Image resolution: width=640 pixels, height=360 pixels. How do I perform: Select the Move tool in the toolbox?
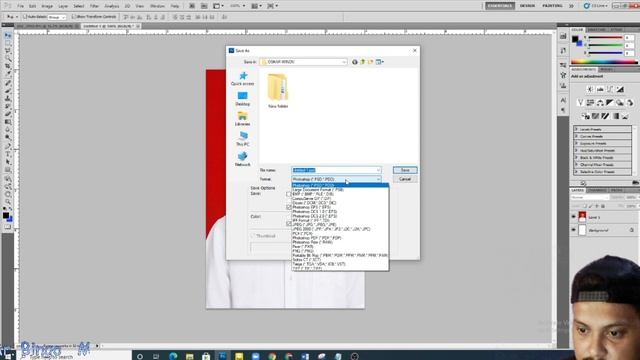point(8,36)
